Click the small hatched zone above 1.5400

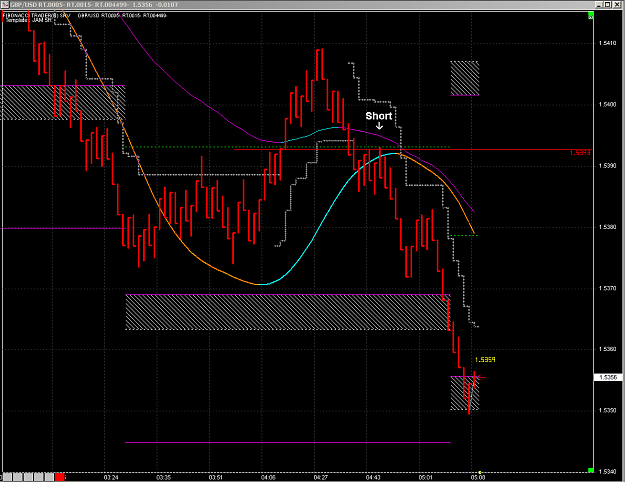pos(465,78)
